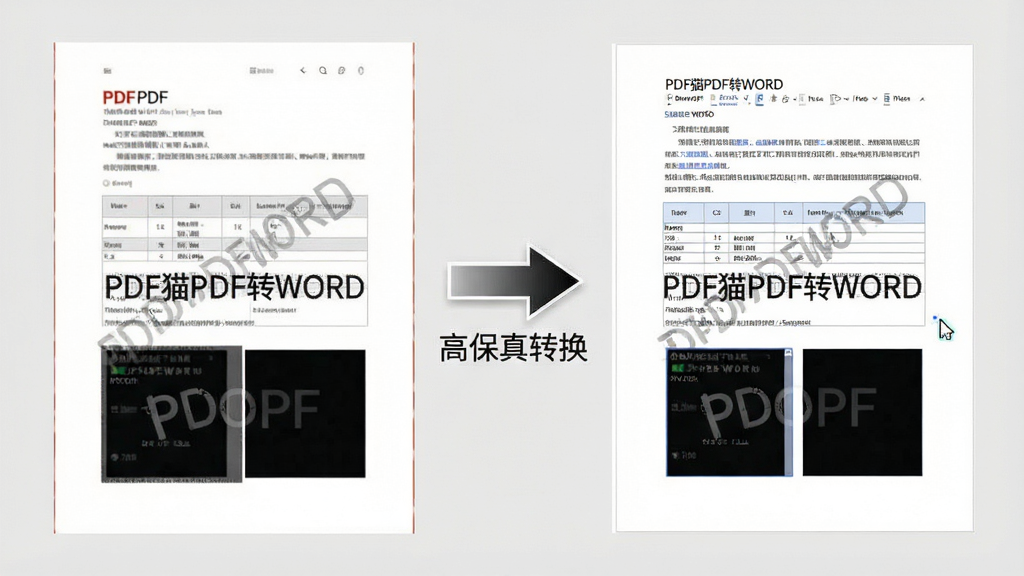Expand the chevron dropdown in the Word toolbar
The image size is (1024, 576).
[x=875, y=99]
